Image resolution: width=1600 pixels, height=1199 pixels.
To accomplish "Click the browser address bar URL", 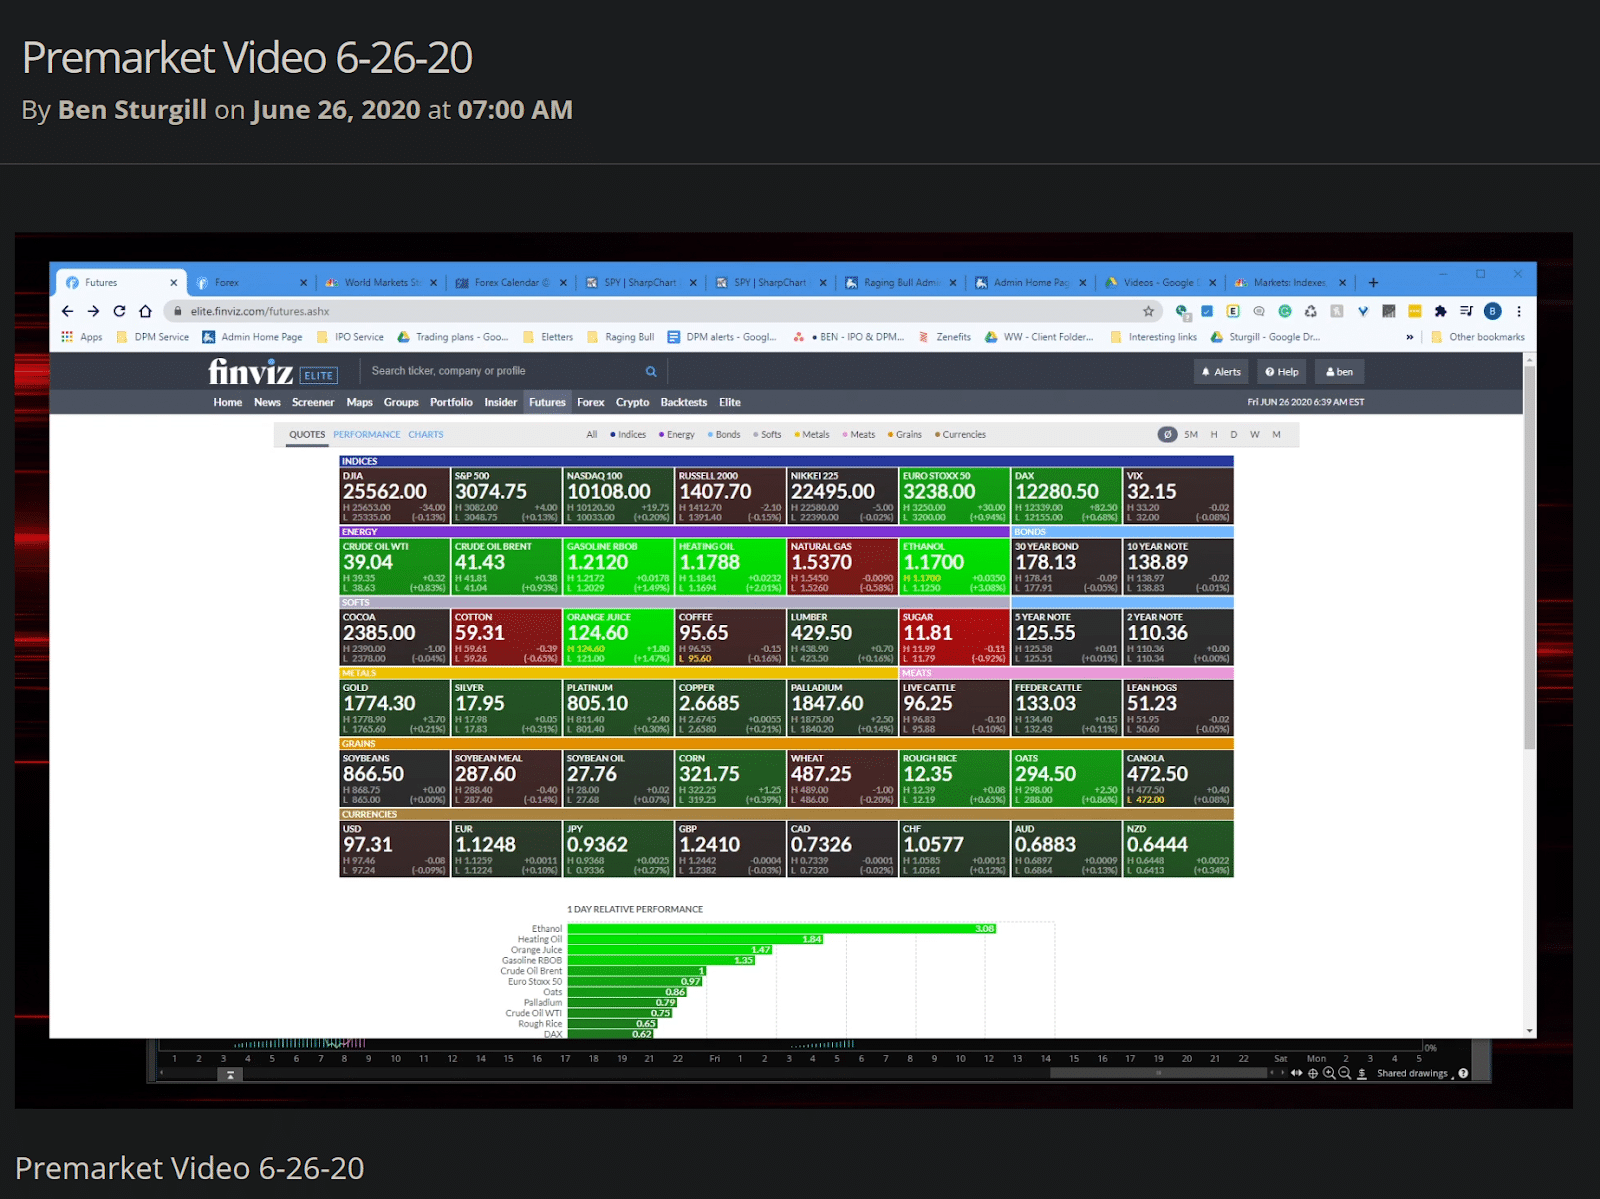I will [260, 311].
